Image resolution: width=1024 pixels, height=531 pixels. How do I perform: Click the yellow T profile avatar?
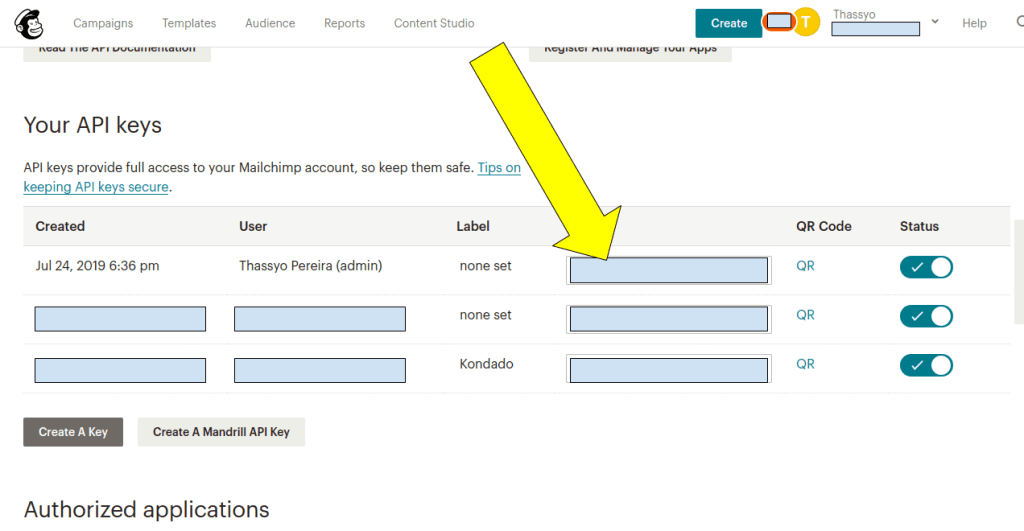pyautogui.click(x=806, y=22)
